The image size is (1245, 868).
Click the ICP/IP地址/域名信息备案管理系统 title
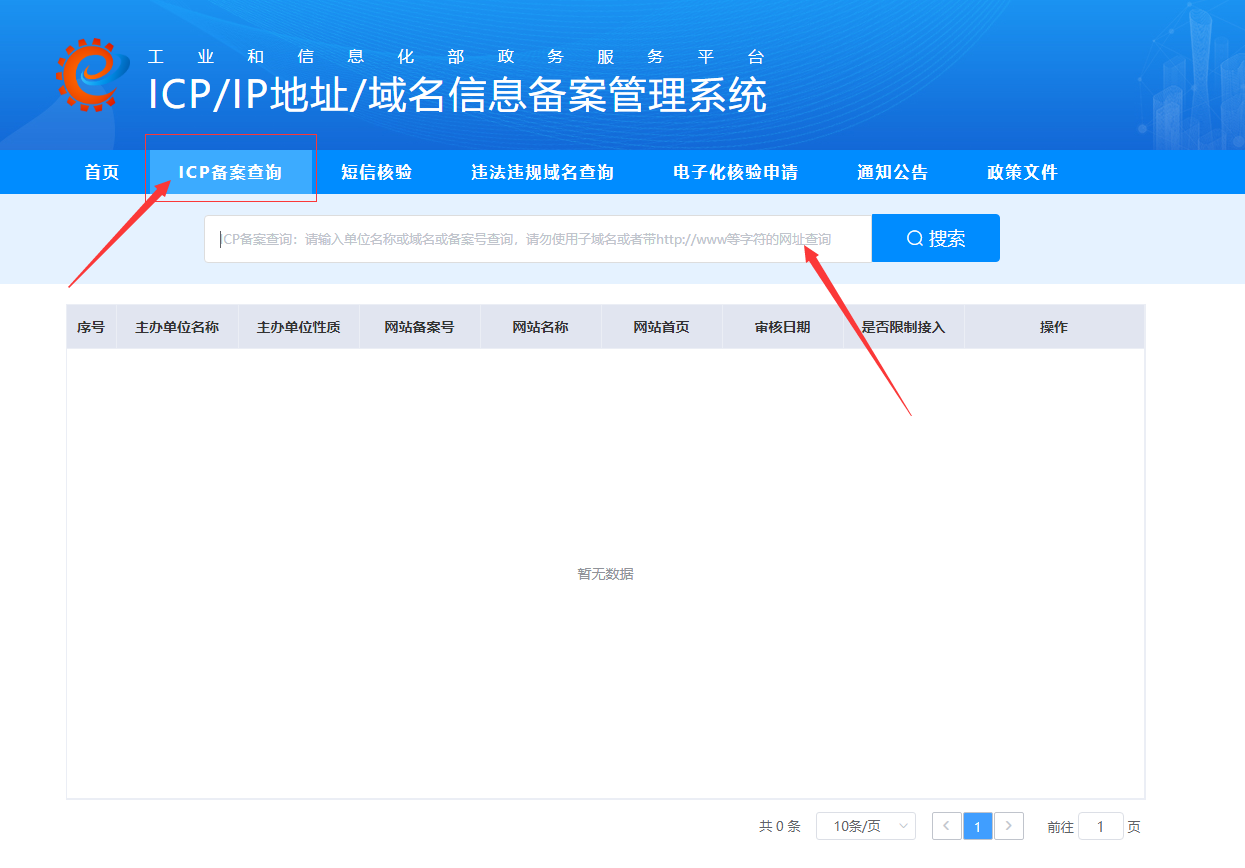pyautogui.click(x=457, y=95)
